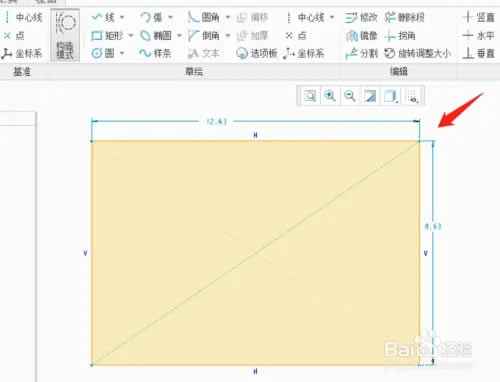Click the Repaint graphics icon

click(370, 96)
